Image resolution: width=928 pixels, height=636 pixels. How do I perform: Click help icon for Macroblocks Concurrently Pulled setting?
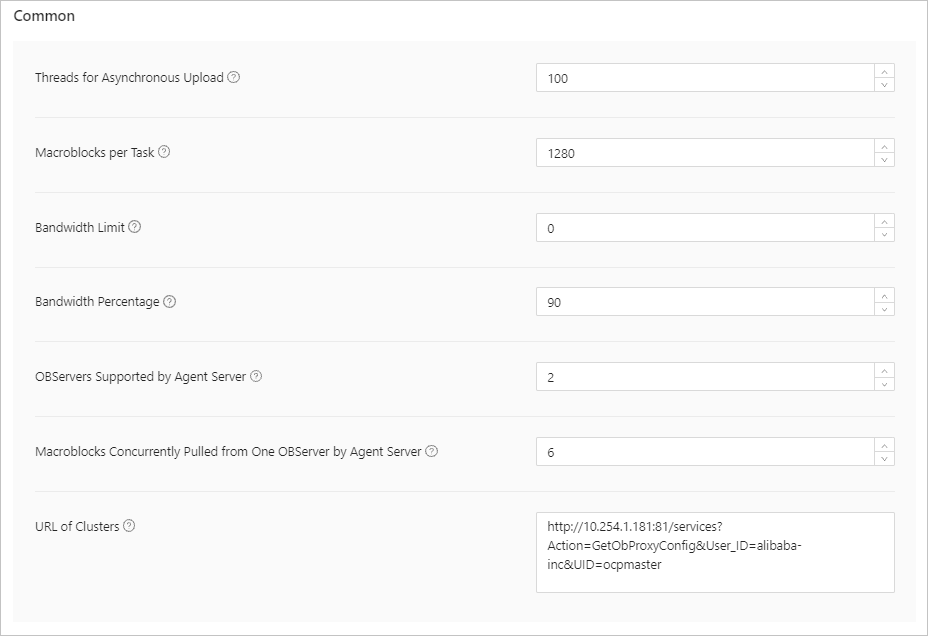point(432,451)
